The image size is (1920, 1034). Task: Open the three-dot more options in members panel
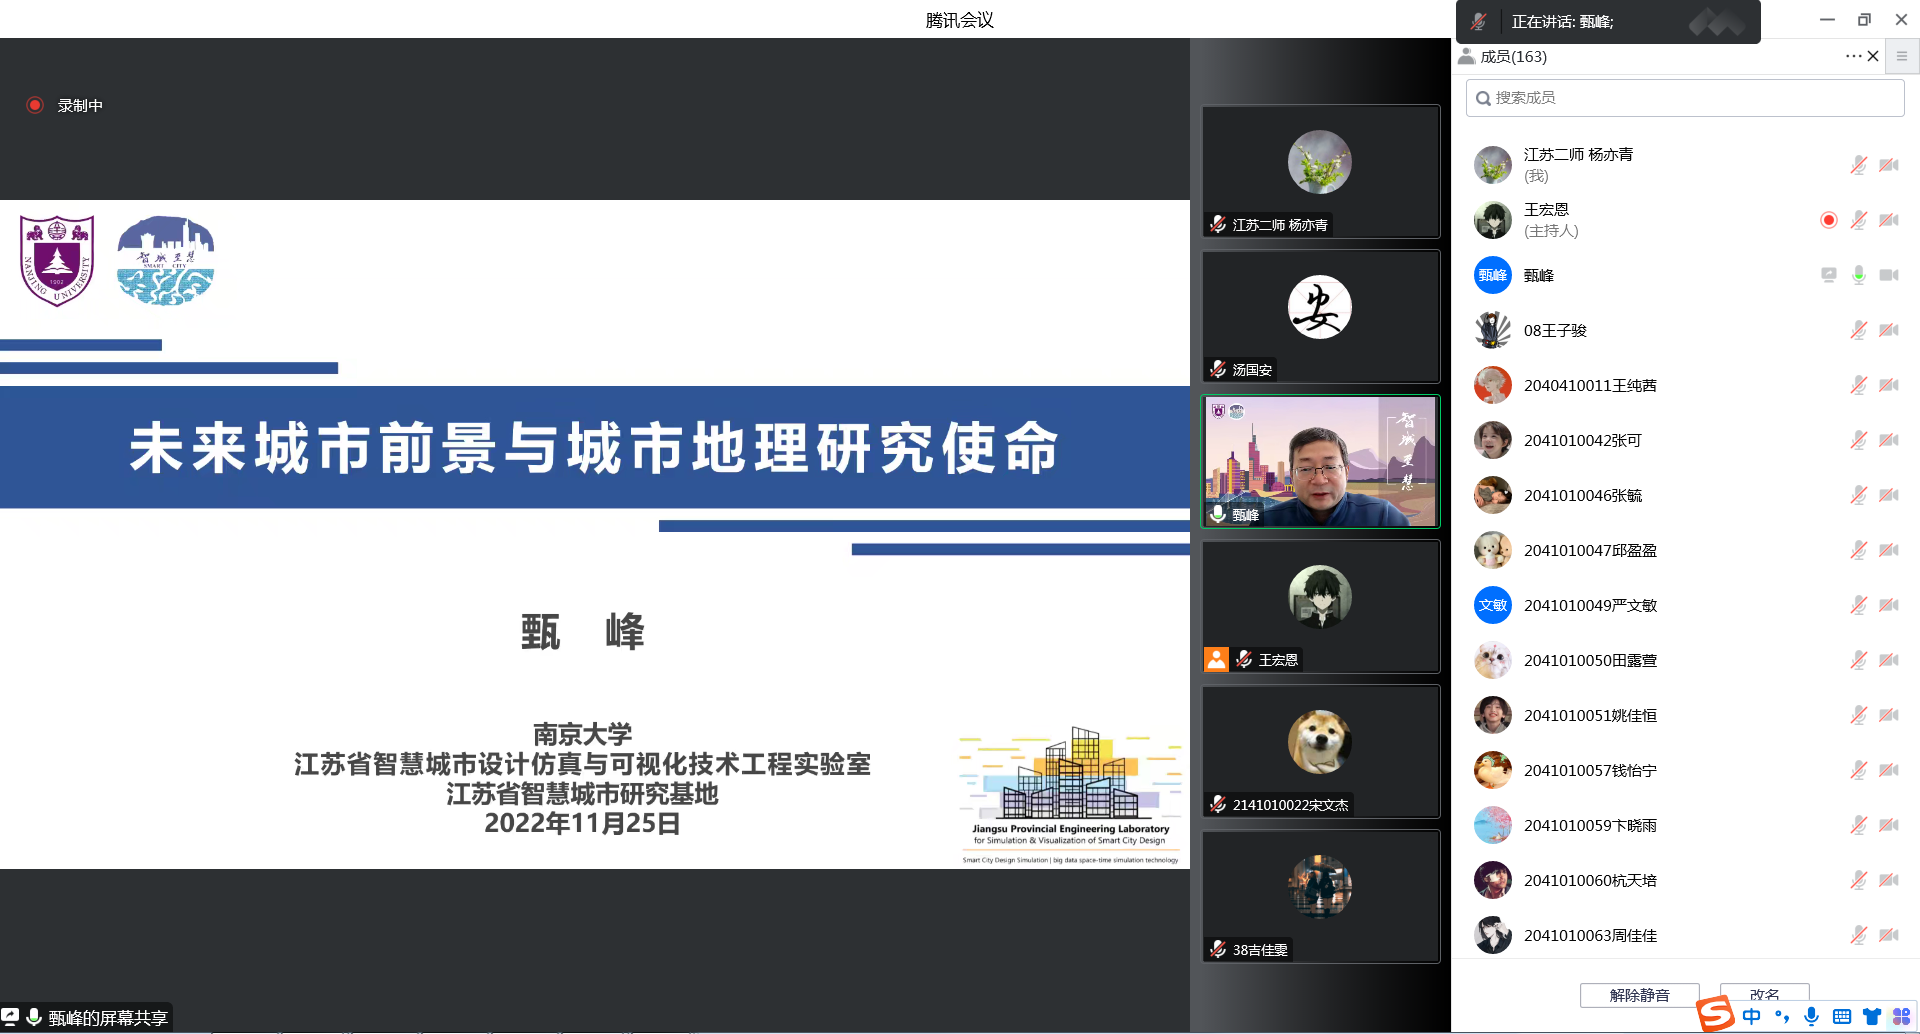(x=1853, y=56)
